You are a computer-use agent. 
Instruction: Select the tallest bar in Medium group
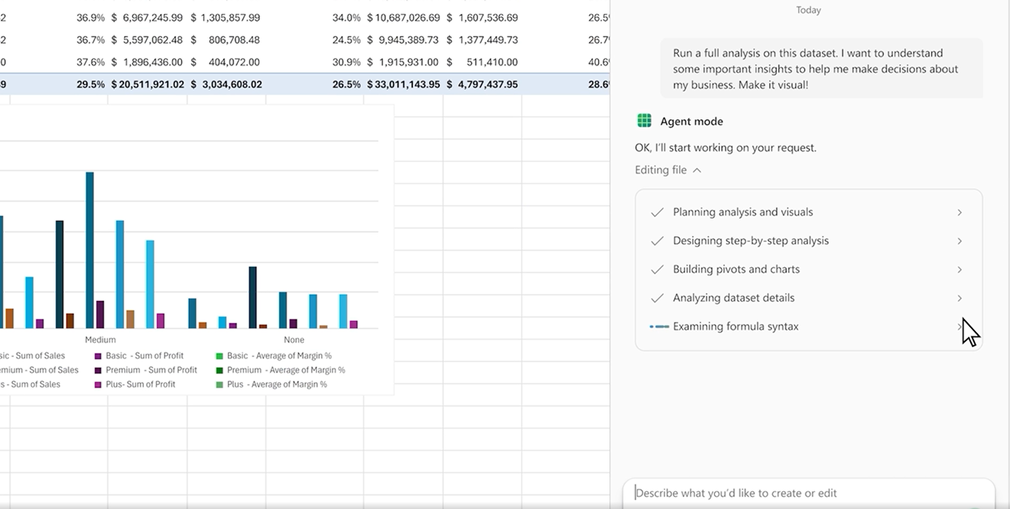click(90, 249)
